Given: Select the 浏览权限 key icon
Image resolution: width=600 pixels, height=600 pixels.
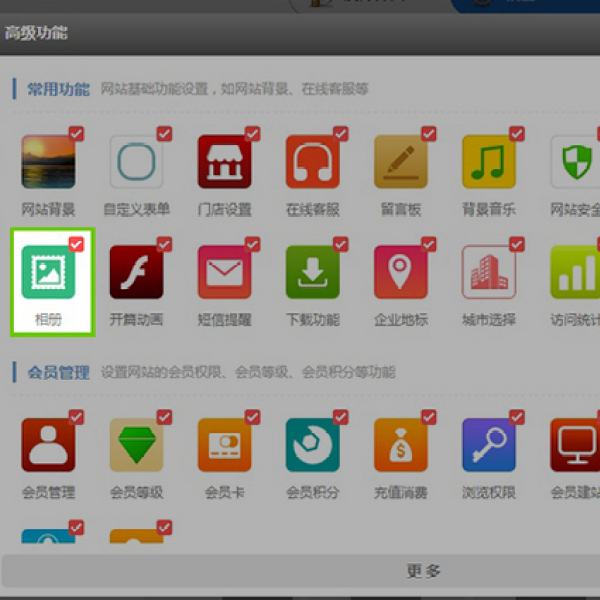Looking at the screenshot, I should (x=488, y=445).
